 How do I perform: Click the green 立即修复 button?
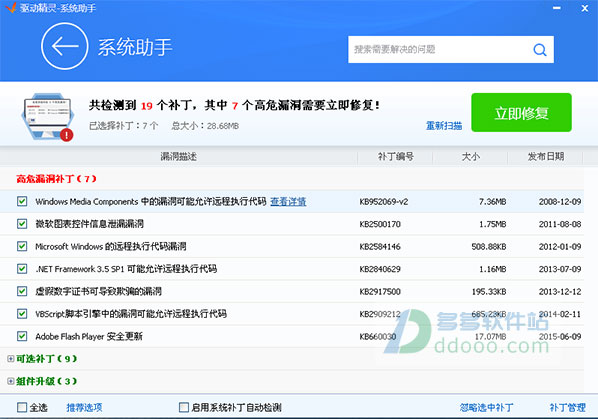coord(521,112)
